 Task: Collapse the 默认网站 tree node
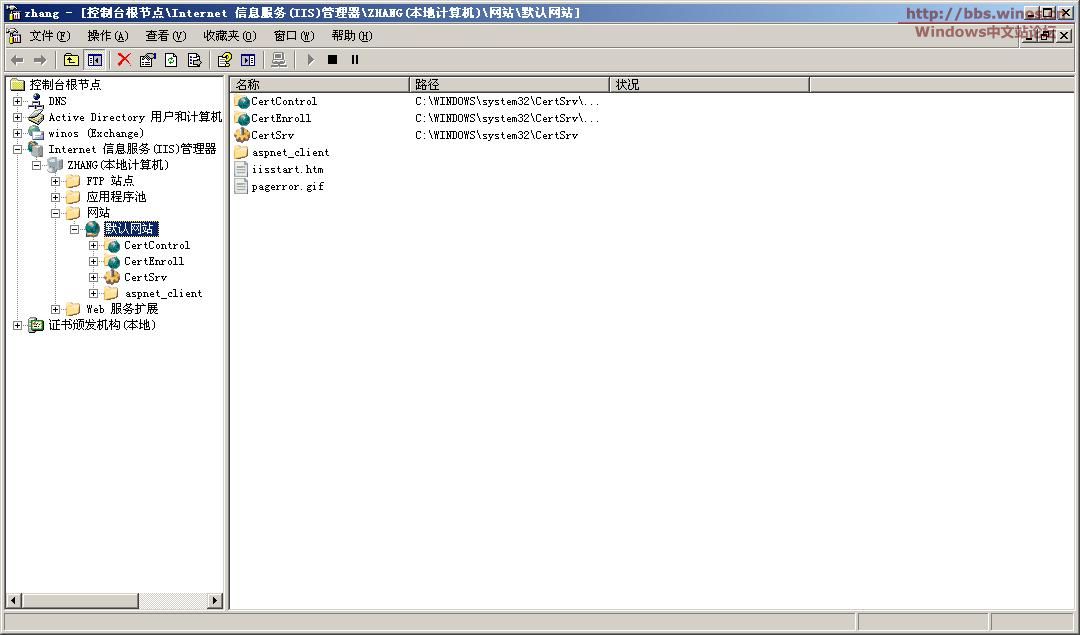(74, 229)
